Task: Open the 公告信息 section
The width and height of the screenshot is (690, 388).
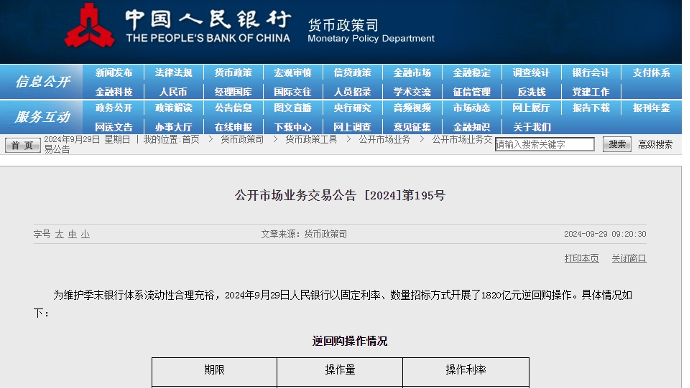Action: pyautogui.click(x=233, y=108)
